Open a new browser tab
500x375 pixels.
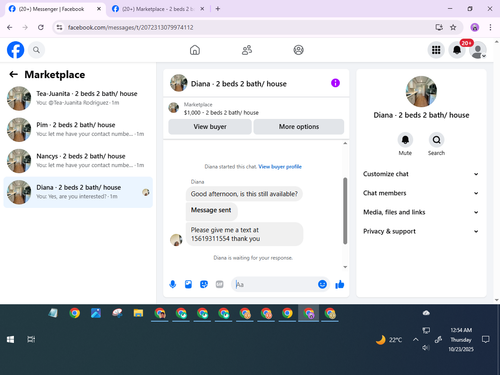pos(218,9)
